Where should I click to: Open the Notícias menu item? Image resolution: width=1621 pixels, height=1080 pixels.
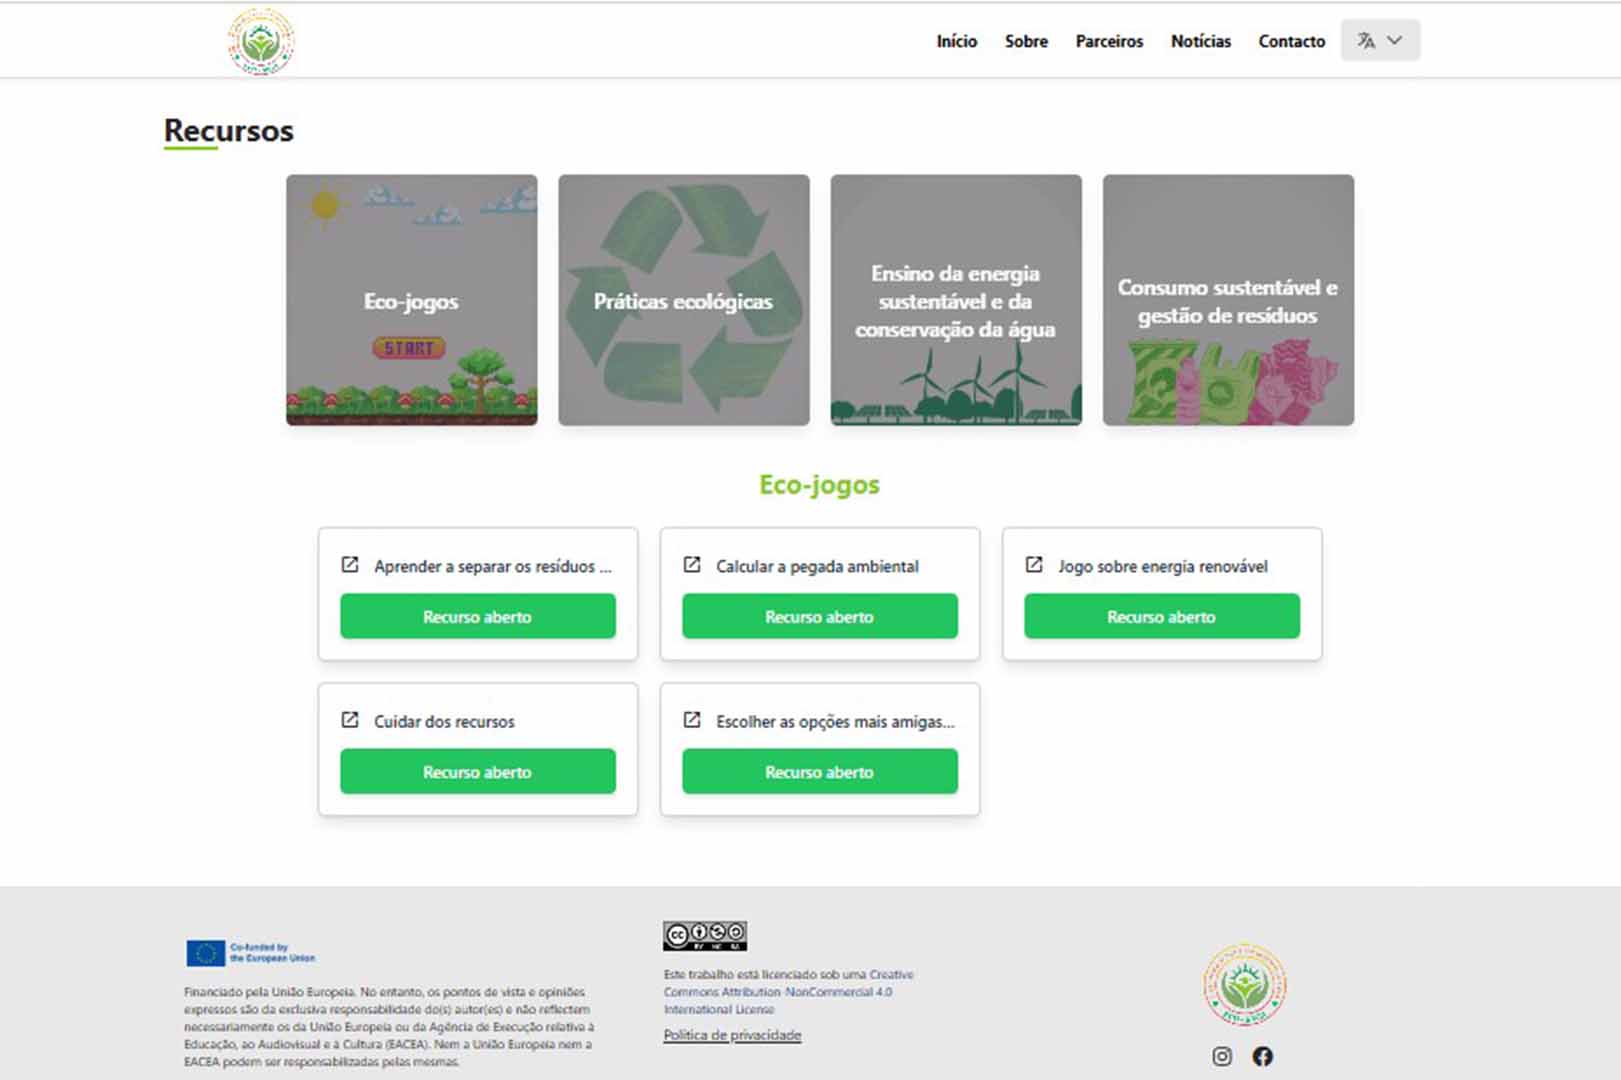1200,42
